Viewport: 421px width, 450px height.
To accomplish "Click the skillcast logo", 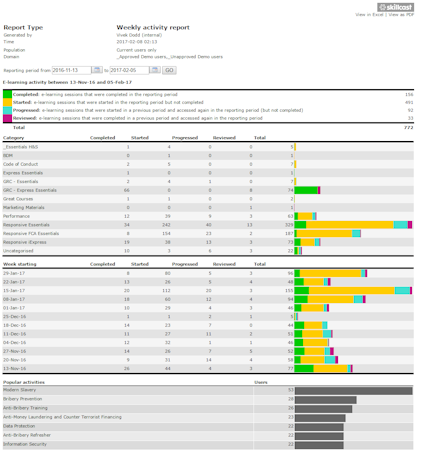I will [395, 7].
